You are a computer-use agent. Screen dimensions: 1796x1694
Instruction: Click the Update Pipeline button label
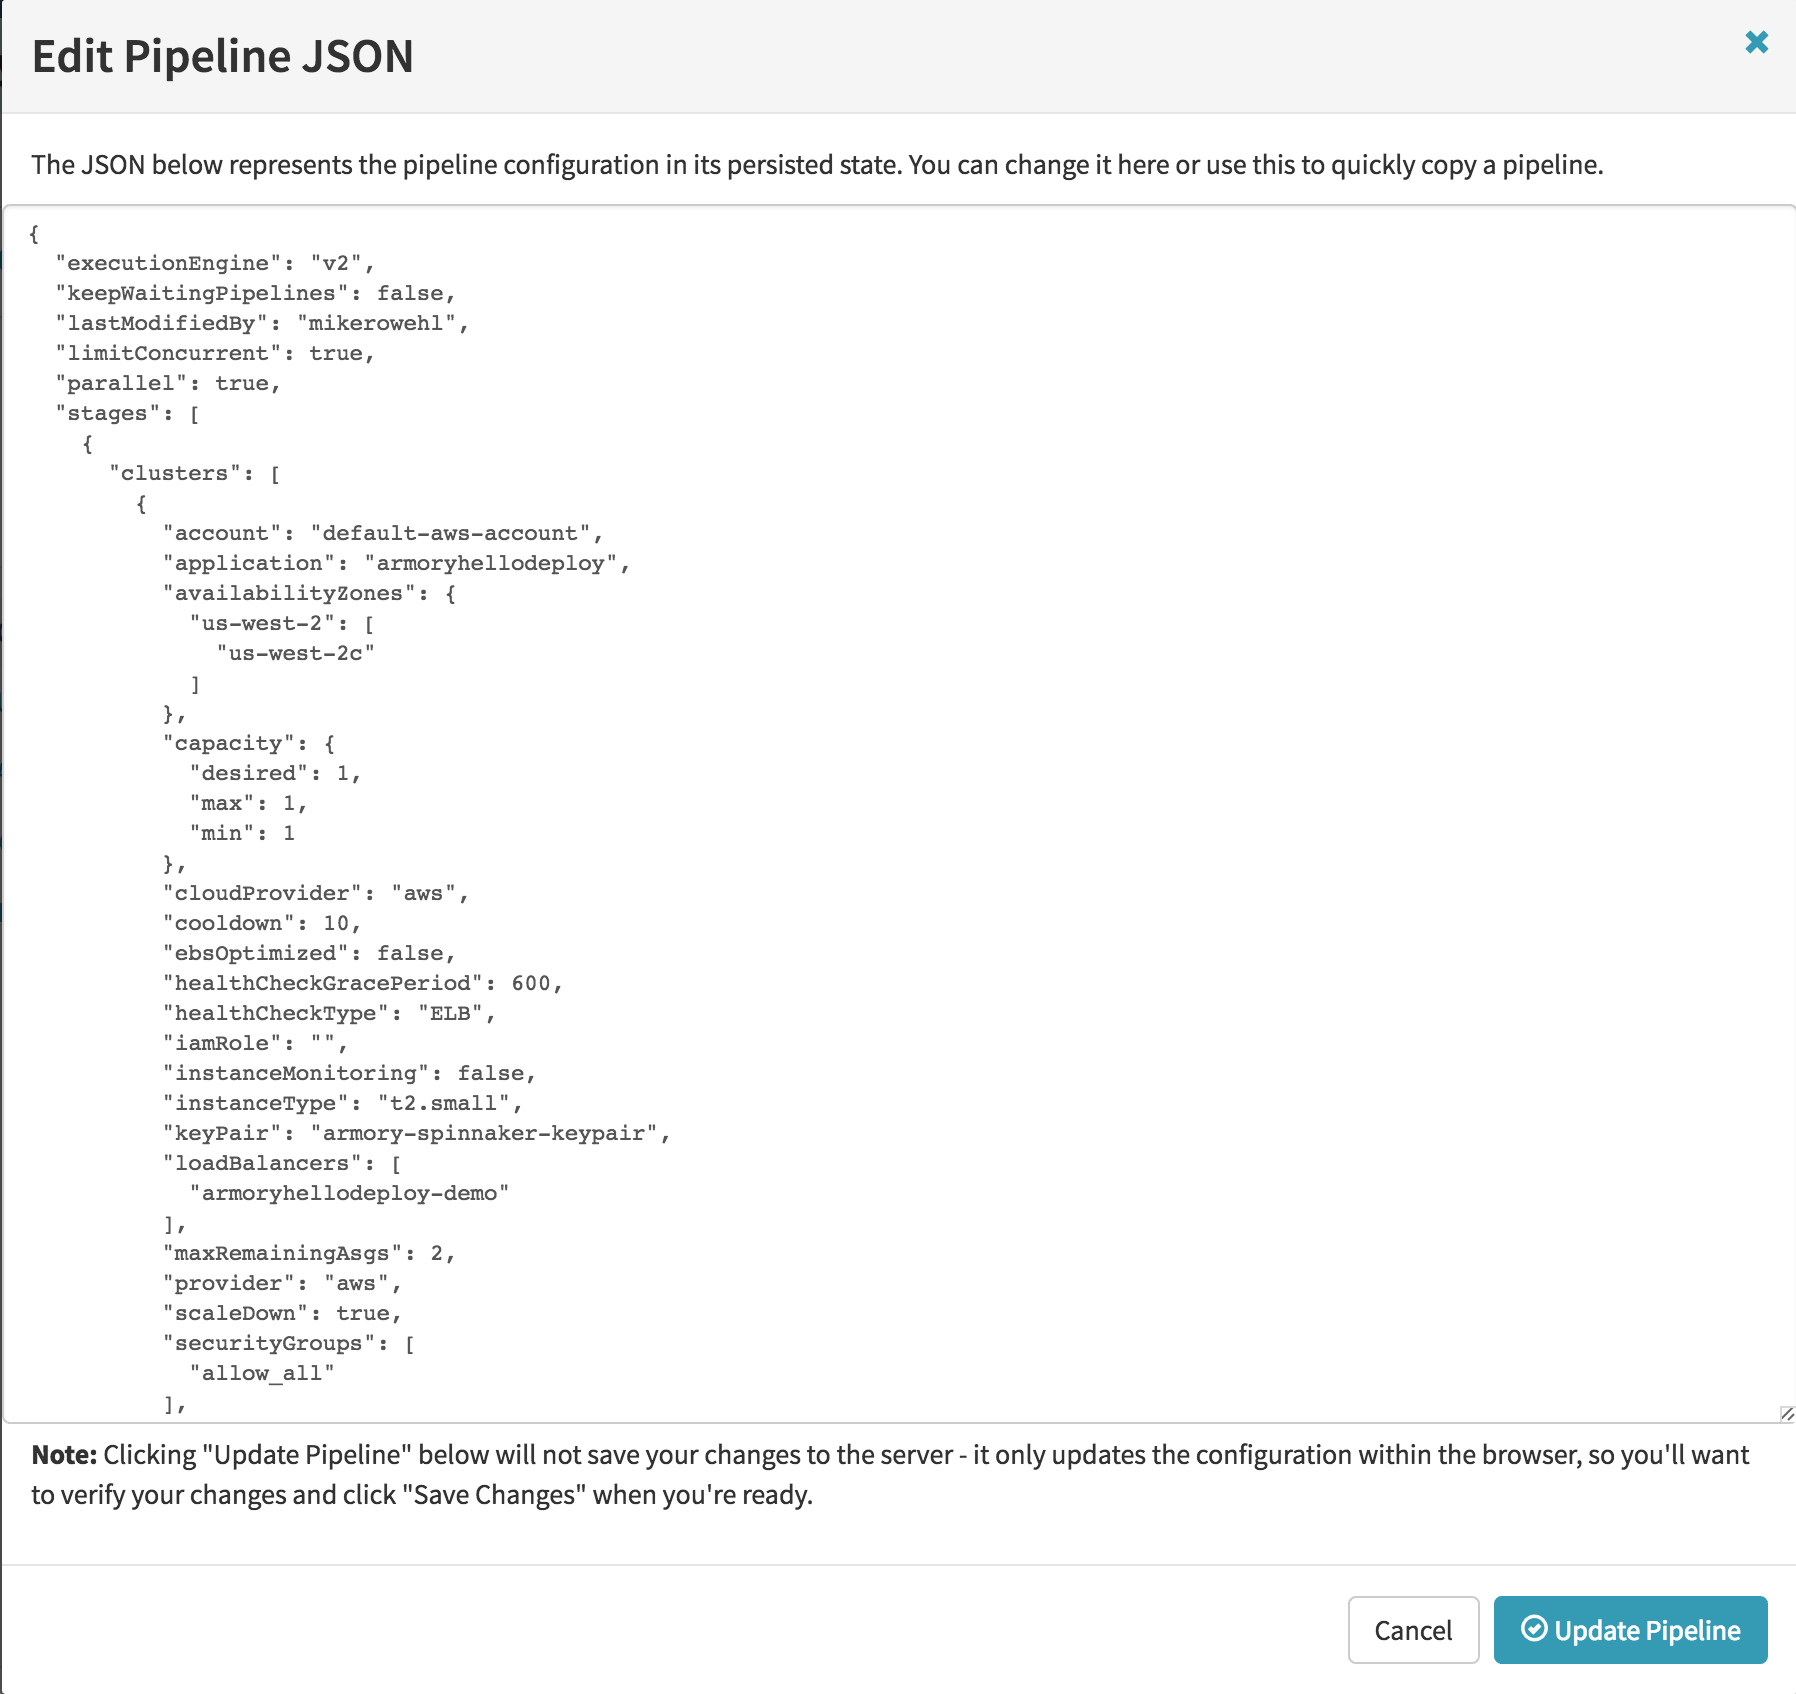click(x=1646, y=1630)
